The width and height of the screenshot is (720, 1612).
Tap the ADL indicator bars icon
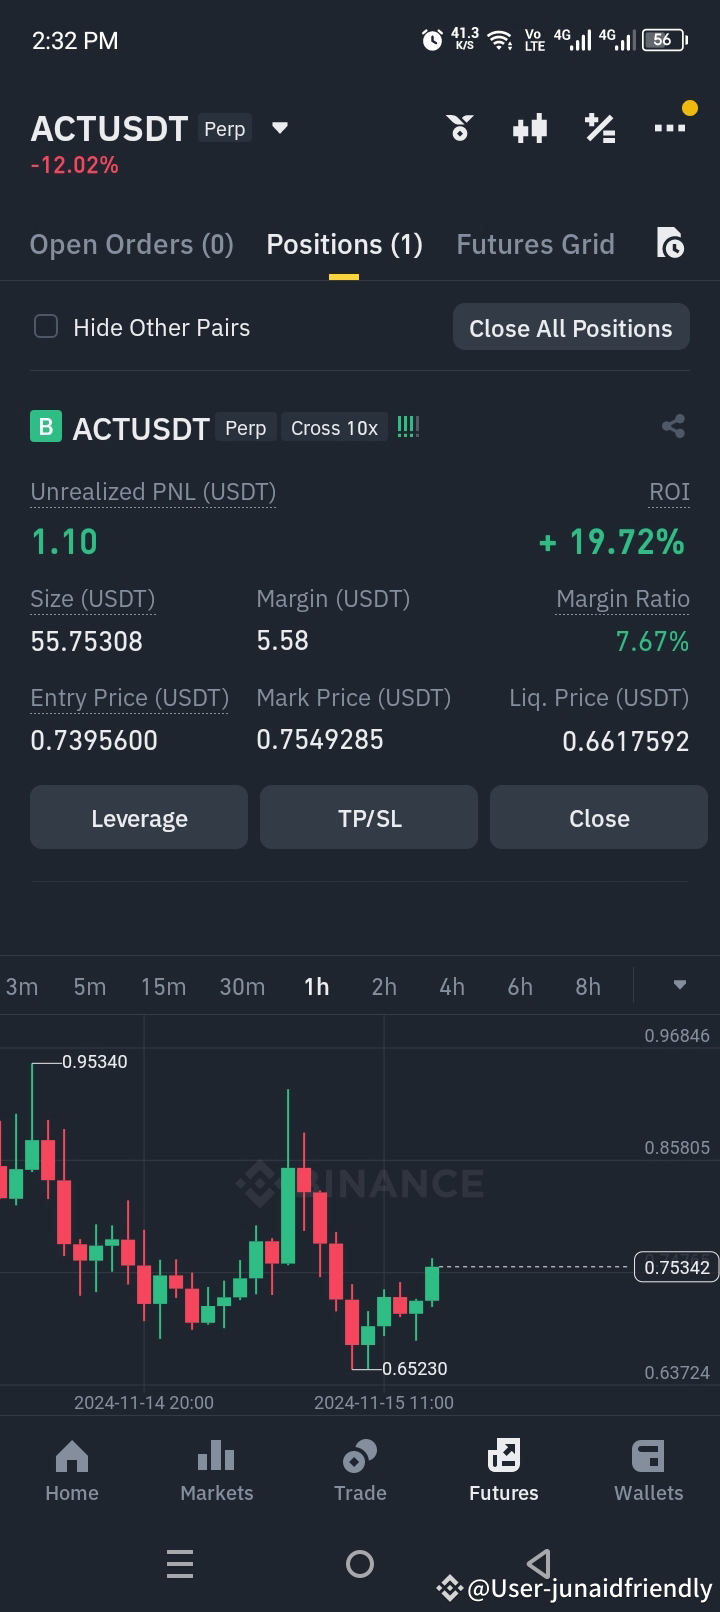pos(408,427)
